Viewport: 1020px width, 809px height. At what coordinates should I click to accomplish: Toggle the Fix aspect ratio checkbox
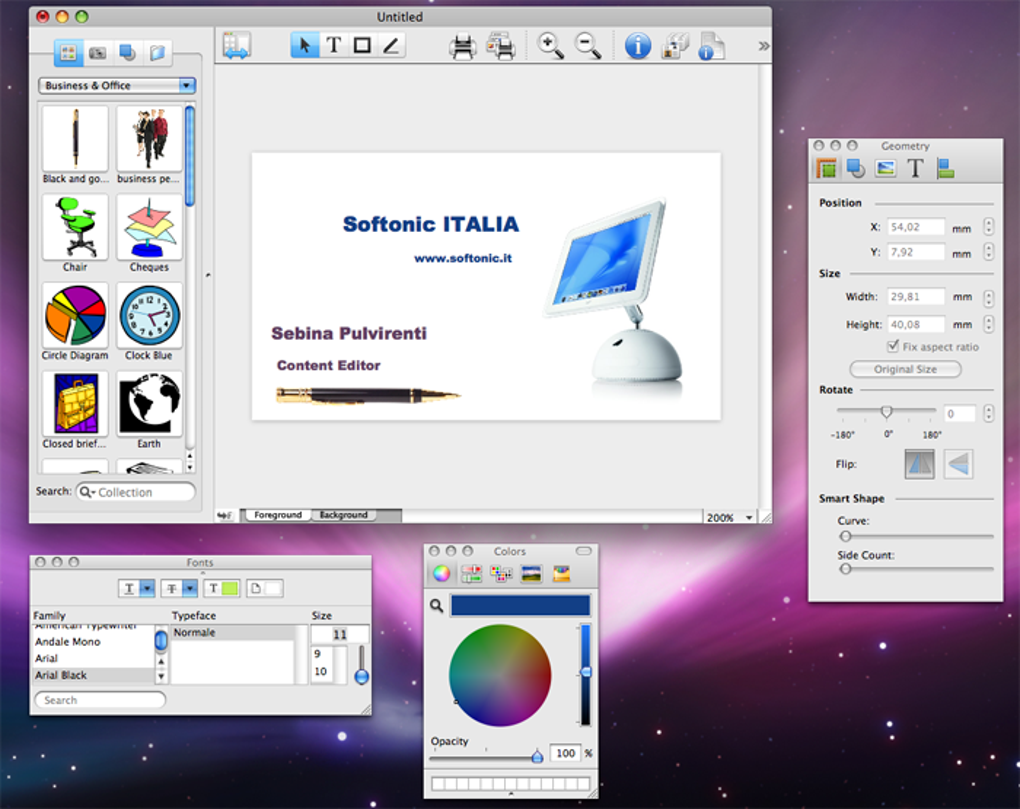click(893, 346)
